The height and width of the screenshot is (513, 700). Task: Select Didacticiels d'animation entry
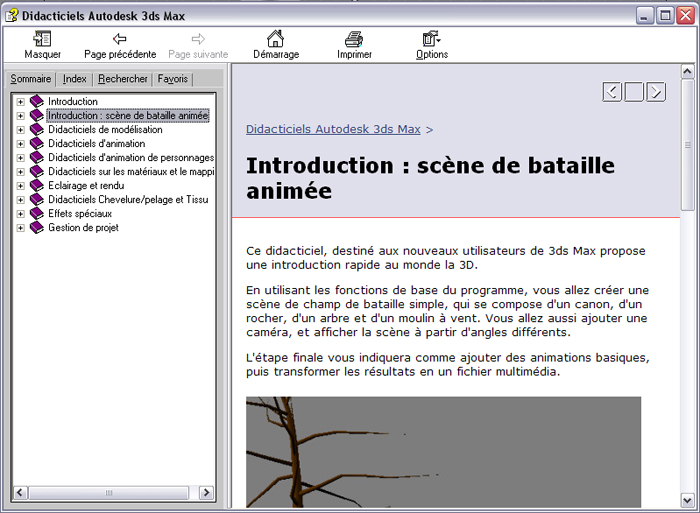pos(96,143)
